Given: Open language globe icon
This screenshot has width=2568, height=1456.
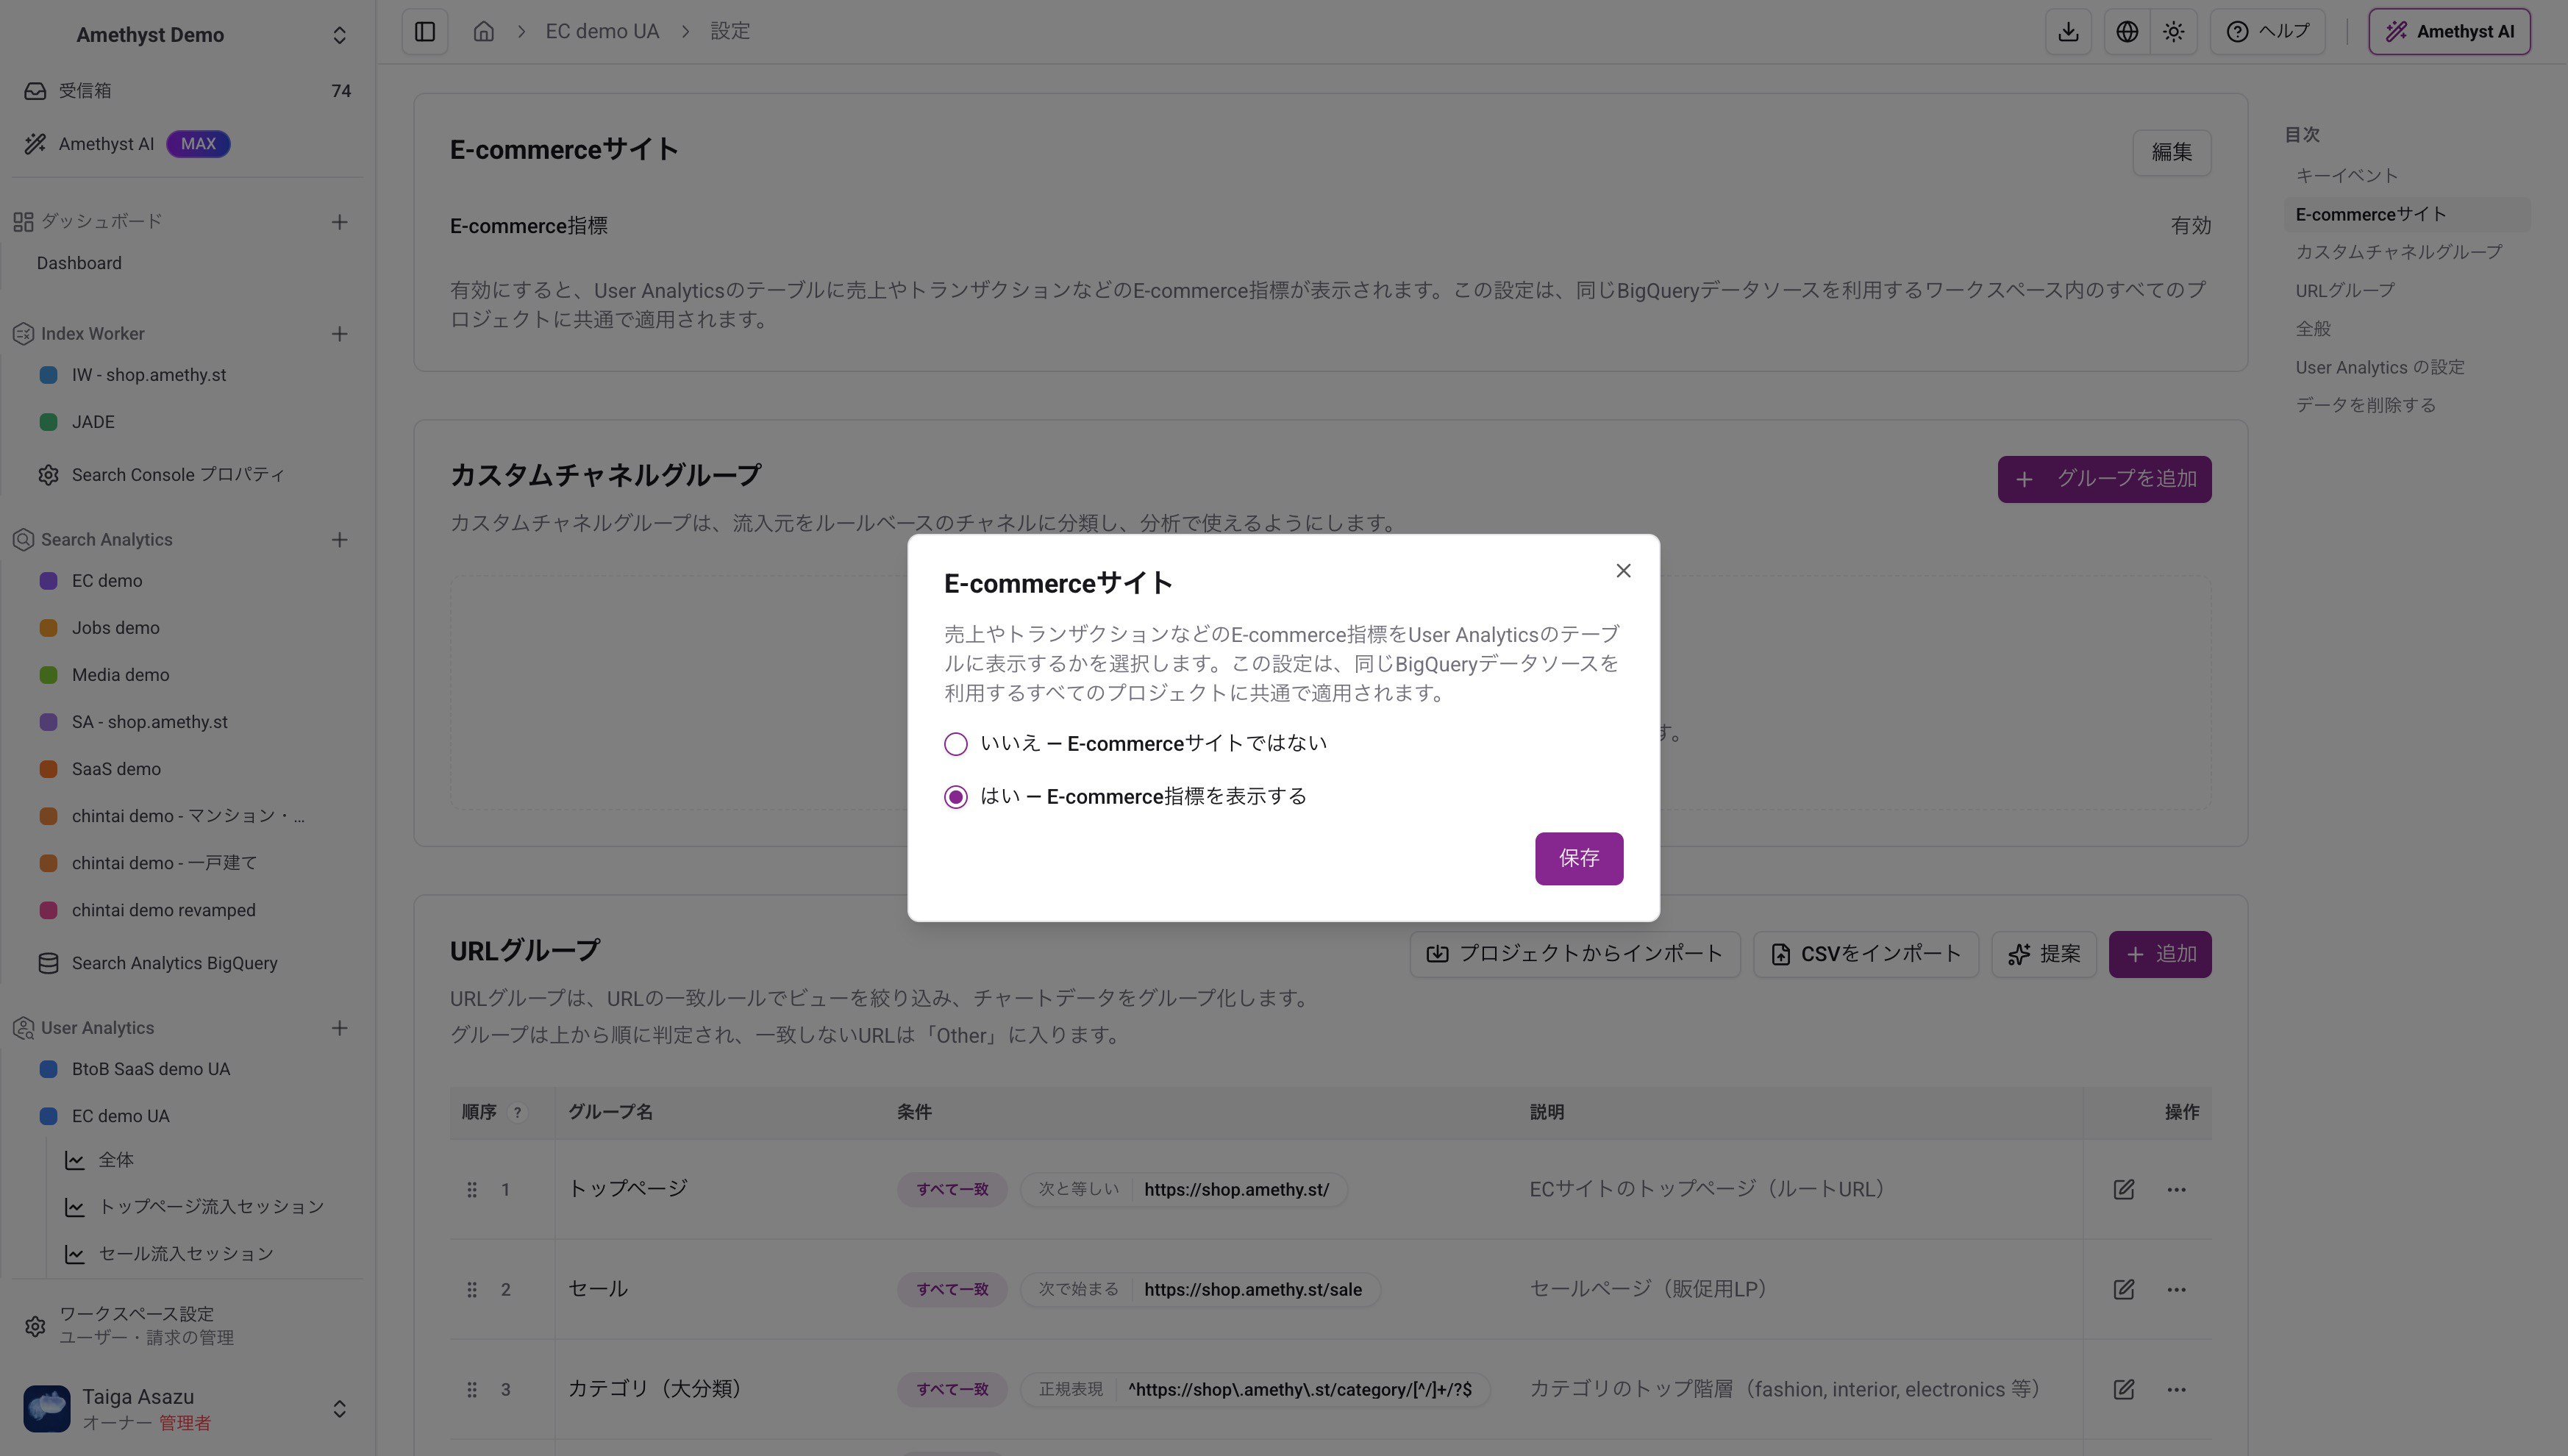Looking at the screenshot, I should [x=2127, y=32].
